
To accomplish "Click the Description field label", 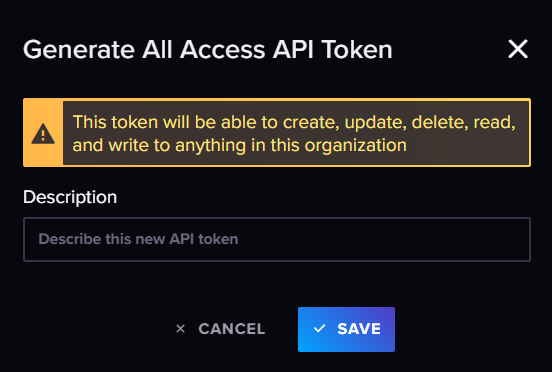I will (70, 197).
